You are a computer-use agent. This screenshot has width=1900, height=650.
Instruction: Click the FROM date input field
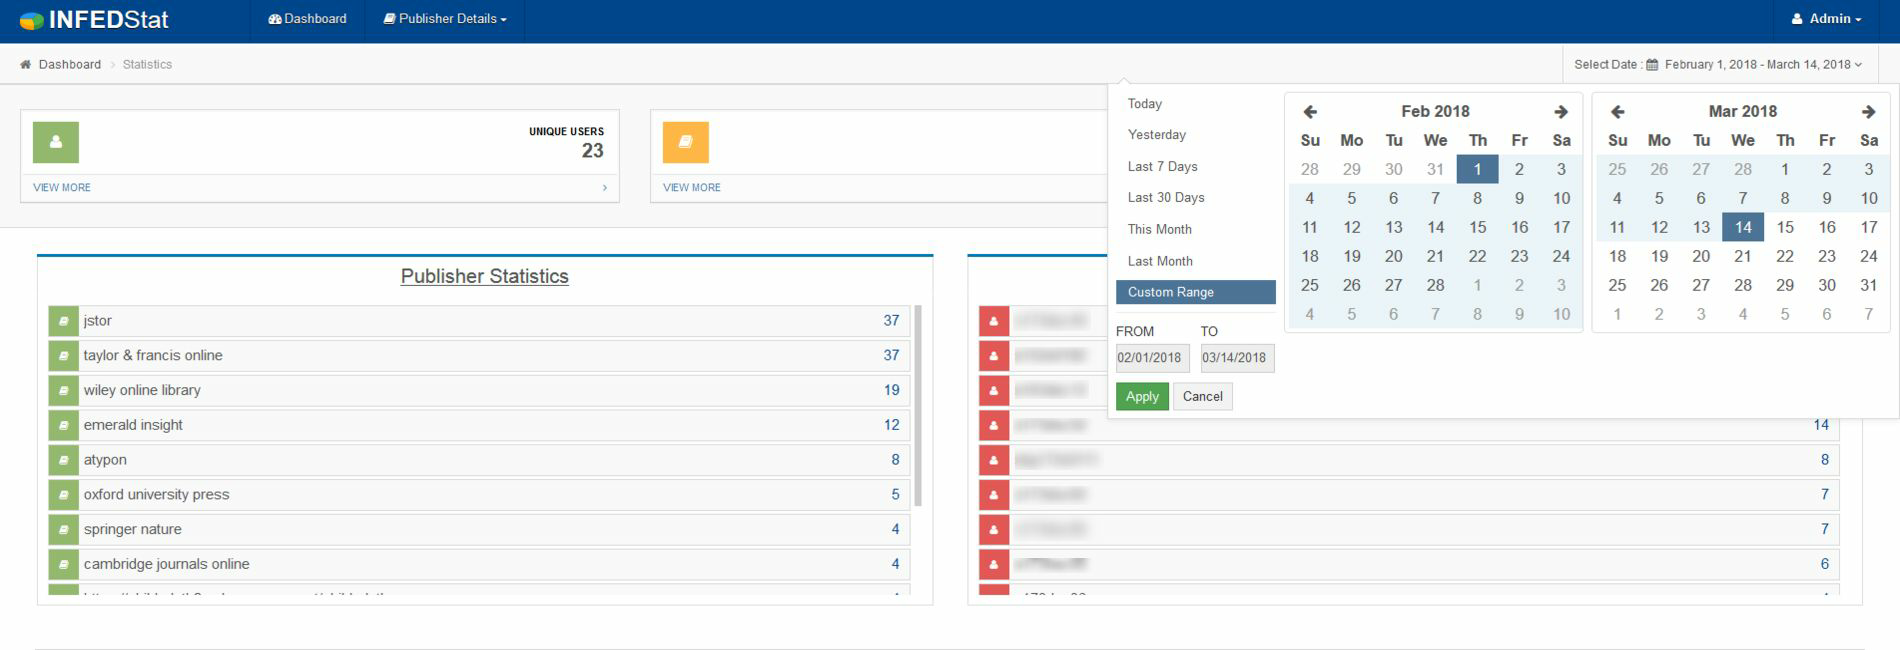click(1151, 358)
